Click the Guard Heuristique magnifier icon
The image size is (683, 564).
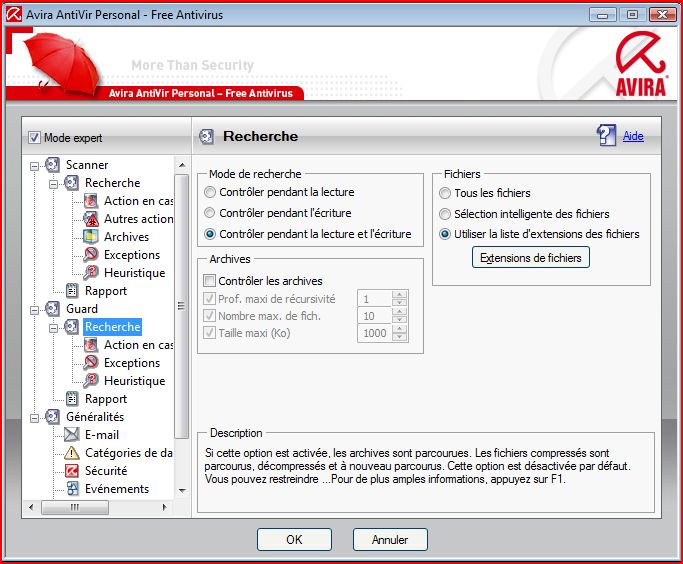coord(91,381)
